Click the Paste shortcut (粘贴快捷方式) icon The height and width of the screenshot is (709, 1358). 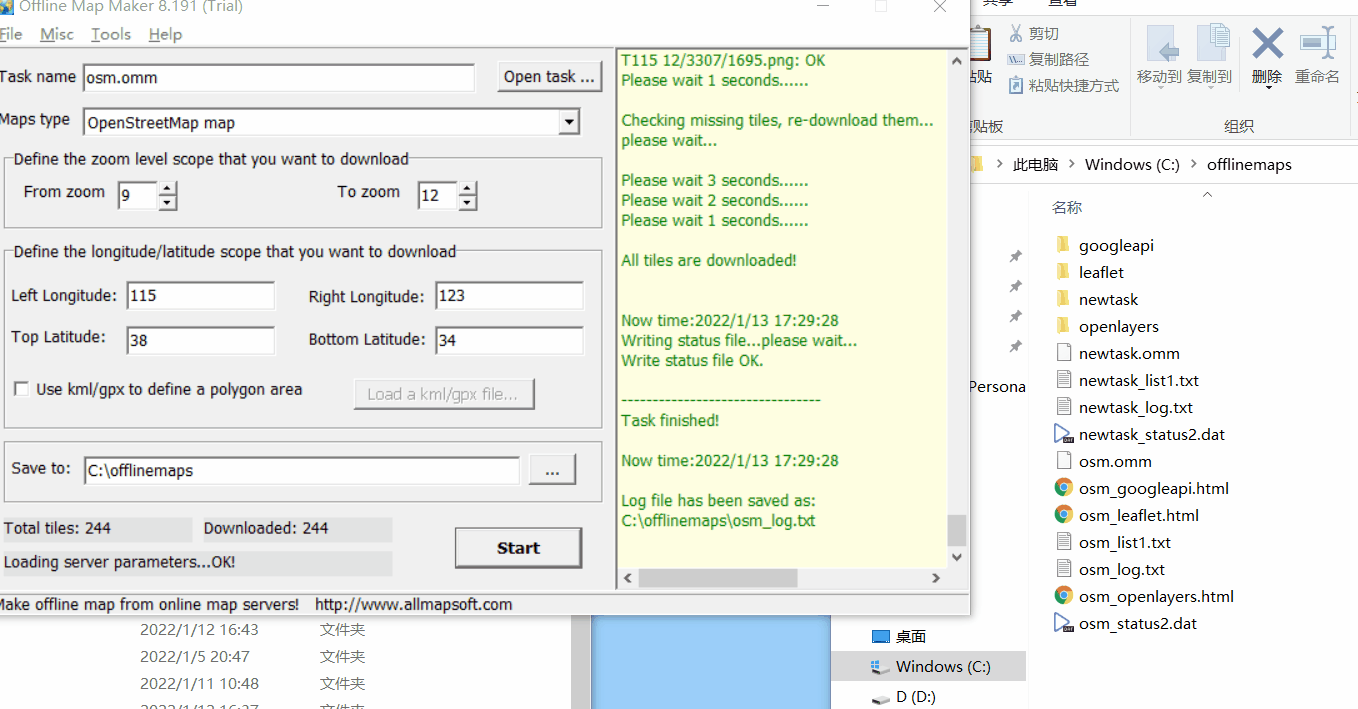pos(1016,86)
